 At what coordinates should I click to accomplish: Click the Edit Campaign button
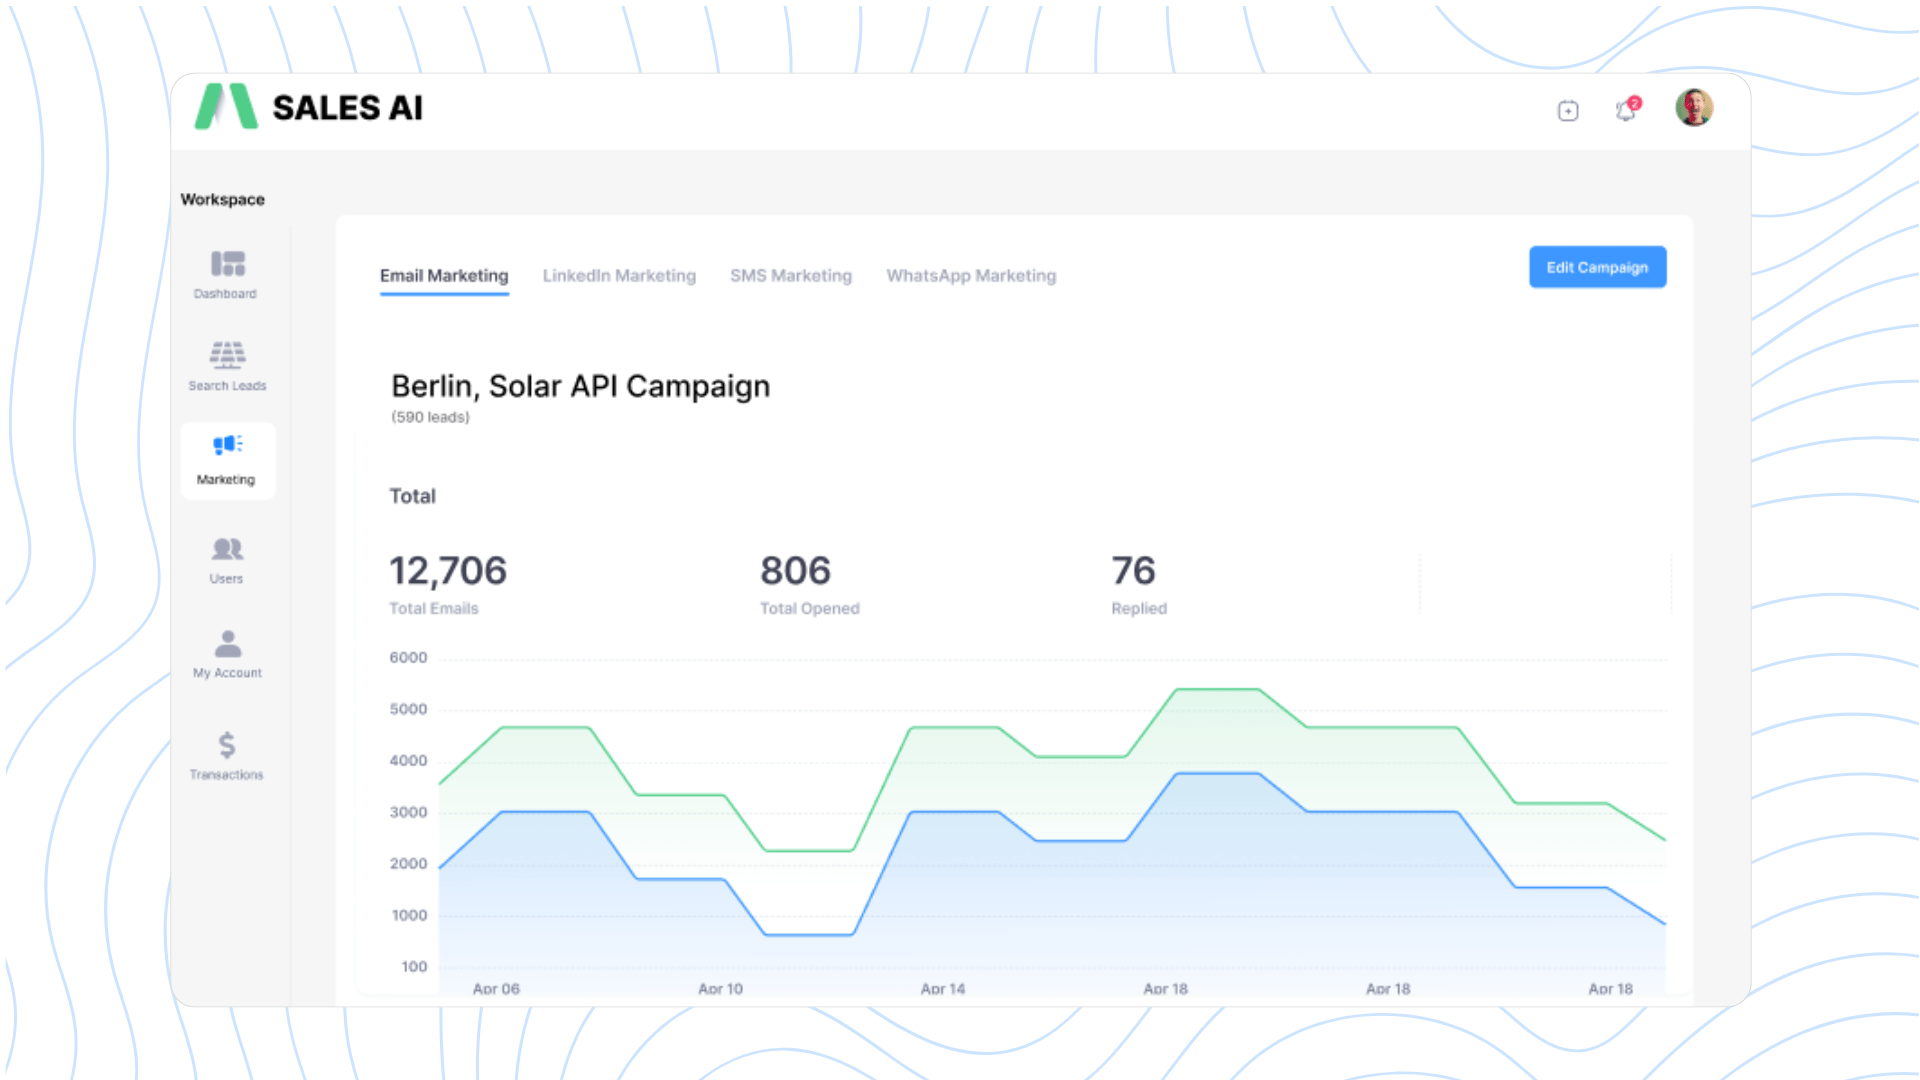[x=1597, y=267]
